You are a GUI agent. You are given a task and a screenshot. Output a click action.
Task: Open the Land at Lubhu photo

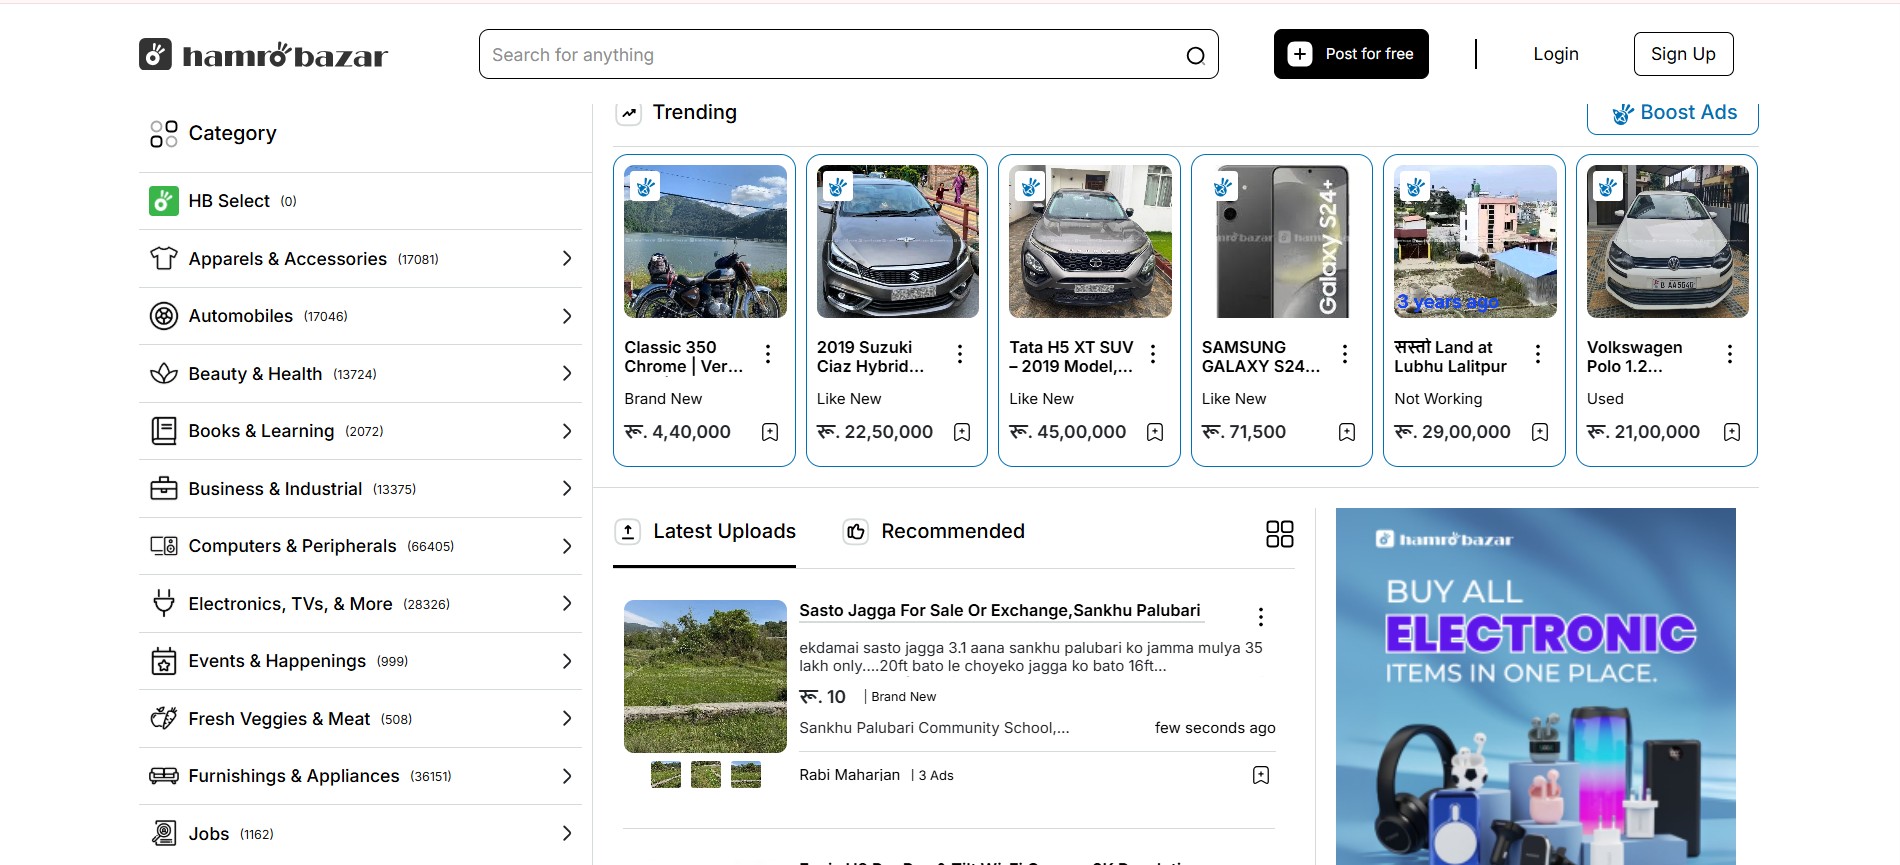1475,241
